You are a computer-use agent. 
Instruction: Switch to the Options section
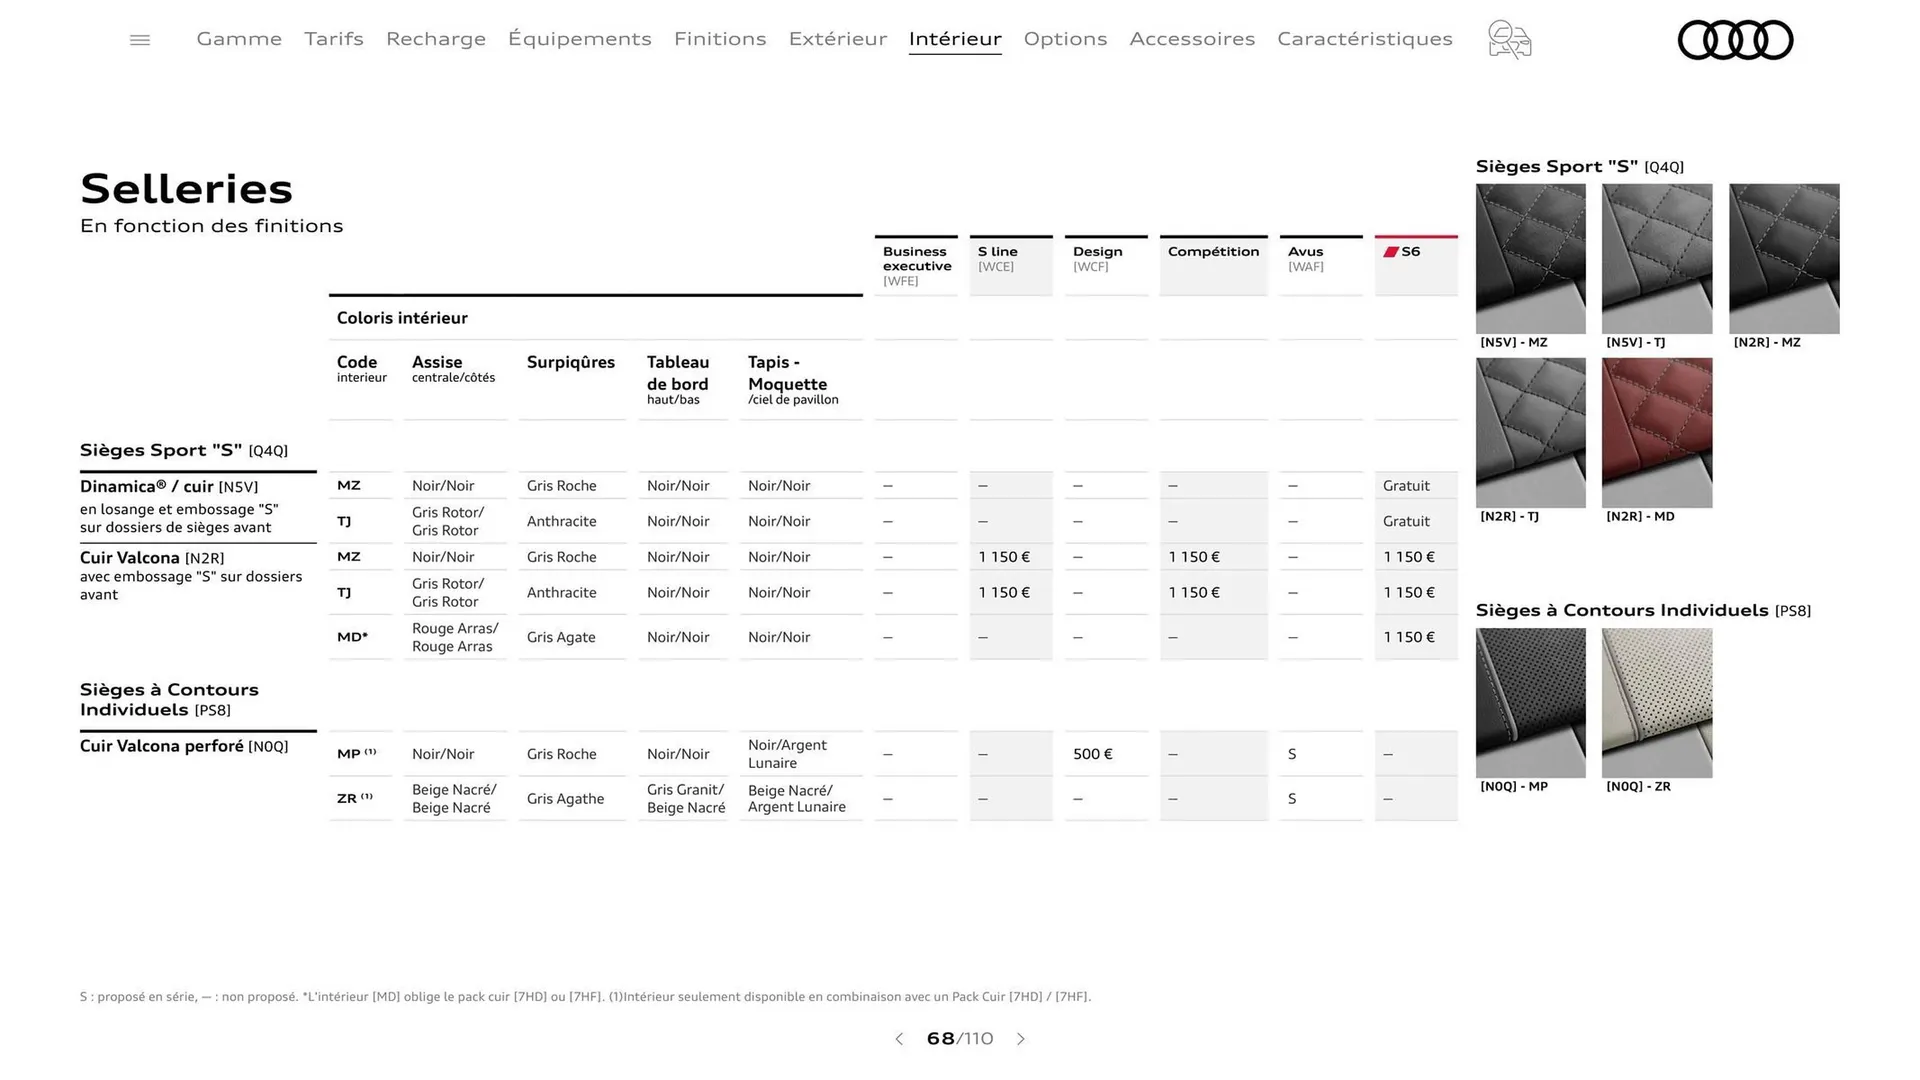click(1065, 39)
